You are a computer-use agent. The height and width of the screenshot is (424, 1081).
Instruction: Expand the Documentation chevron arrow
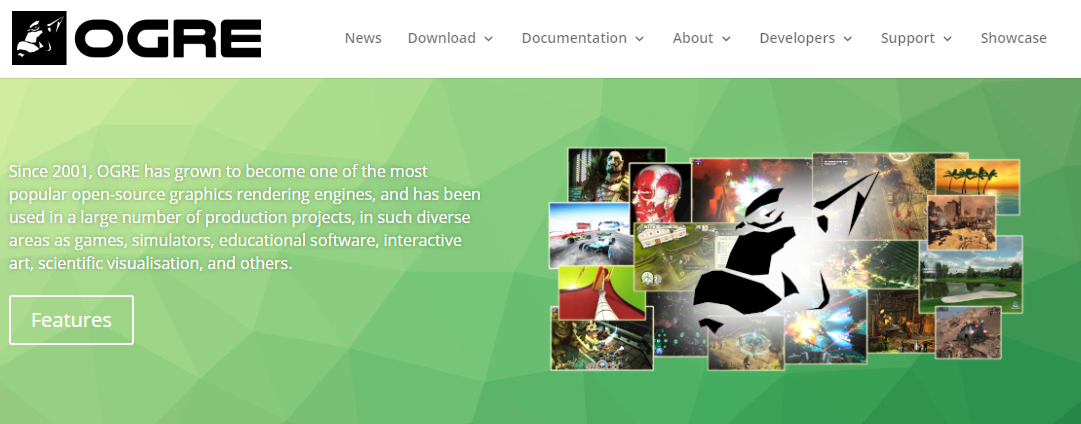pyautogui.click(x=639, y=39)
